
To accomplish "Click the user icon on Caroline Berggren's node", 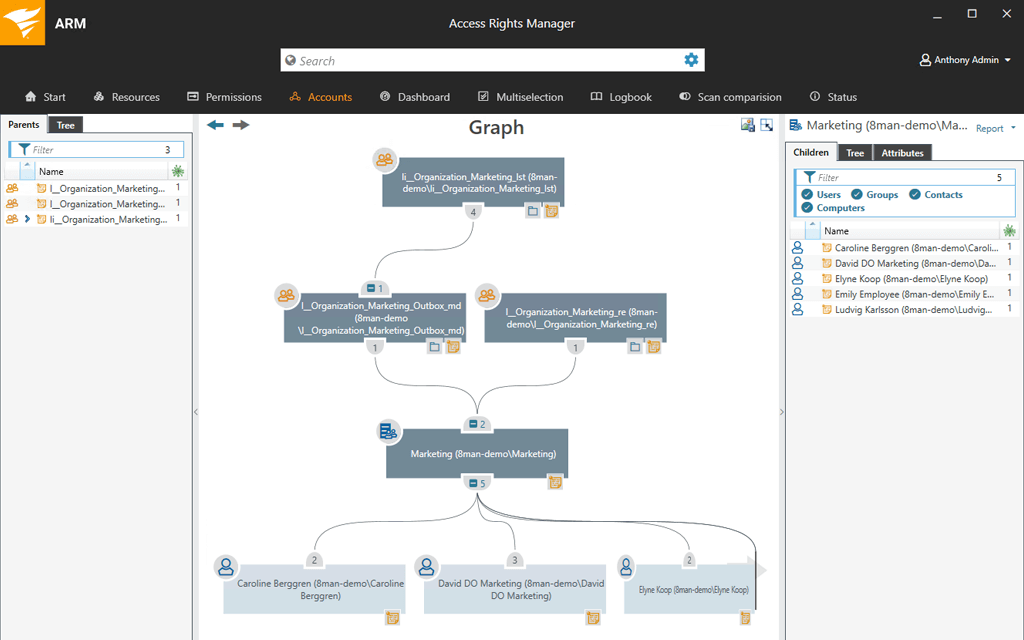I will (x=224, y=566).
